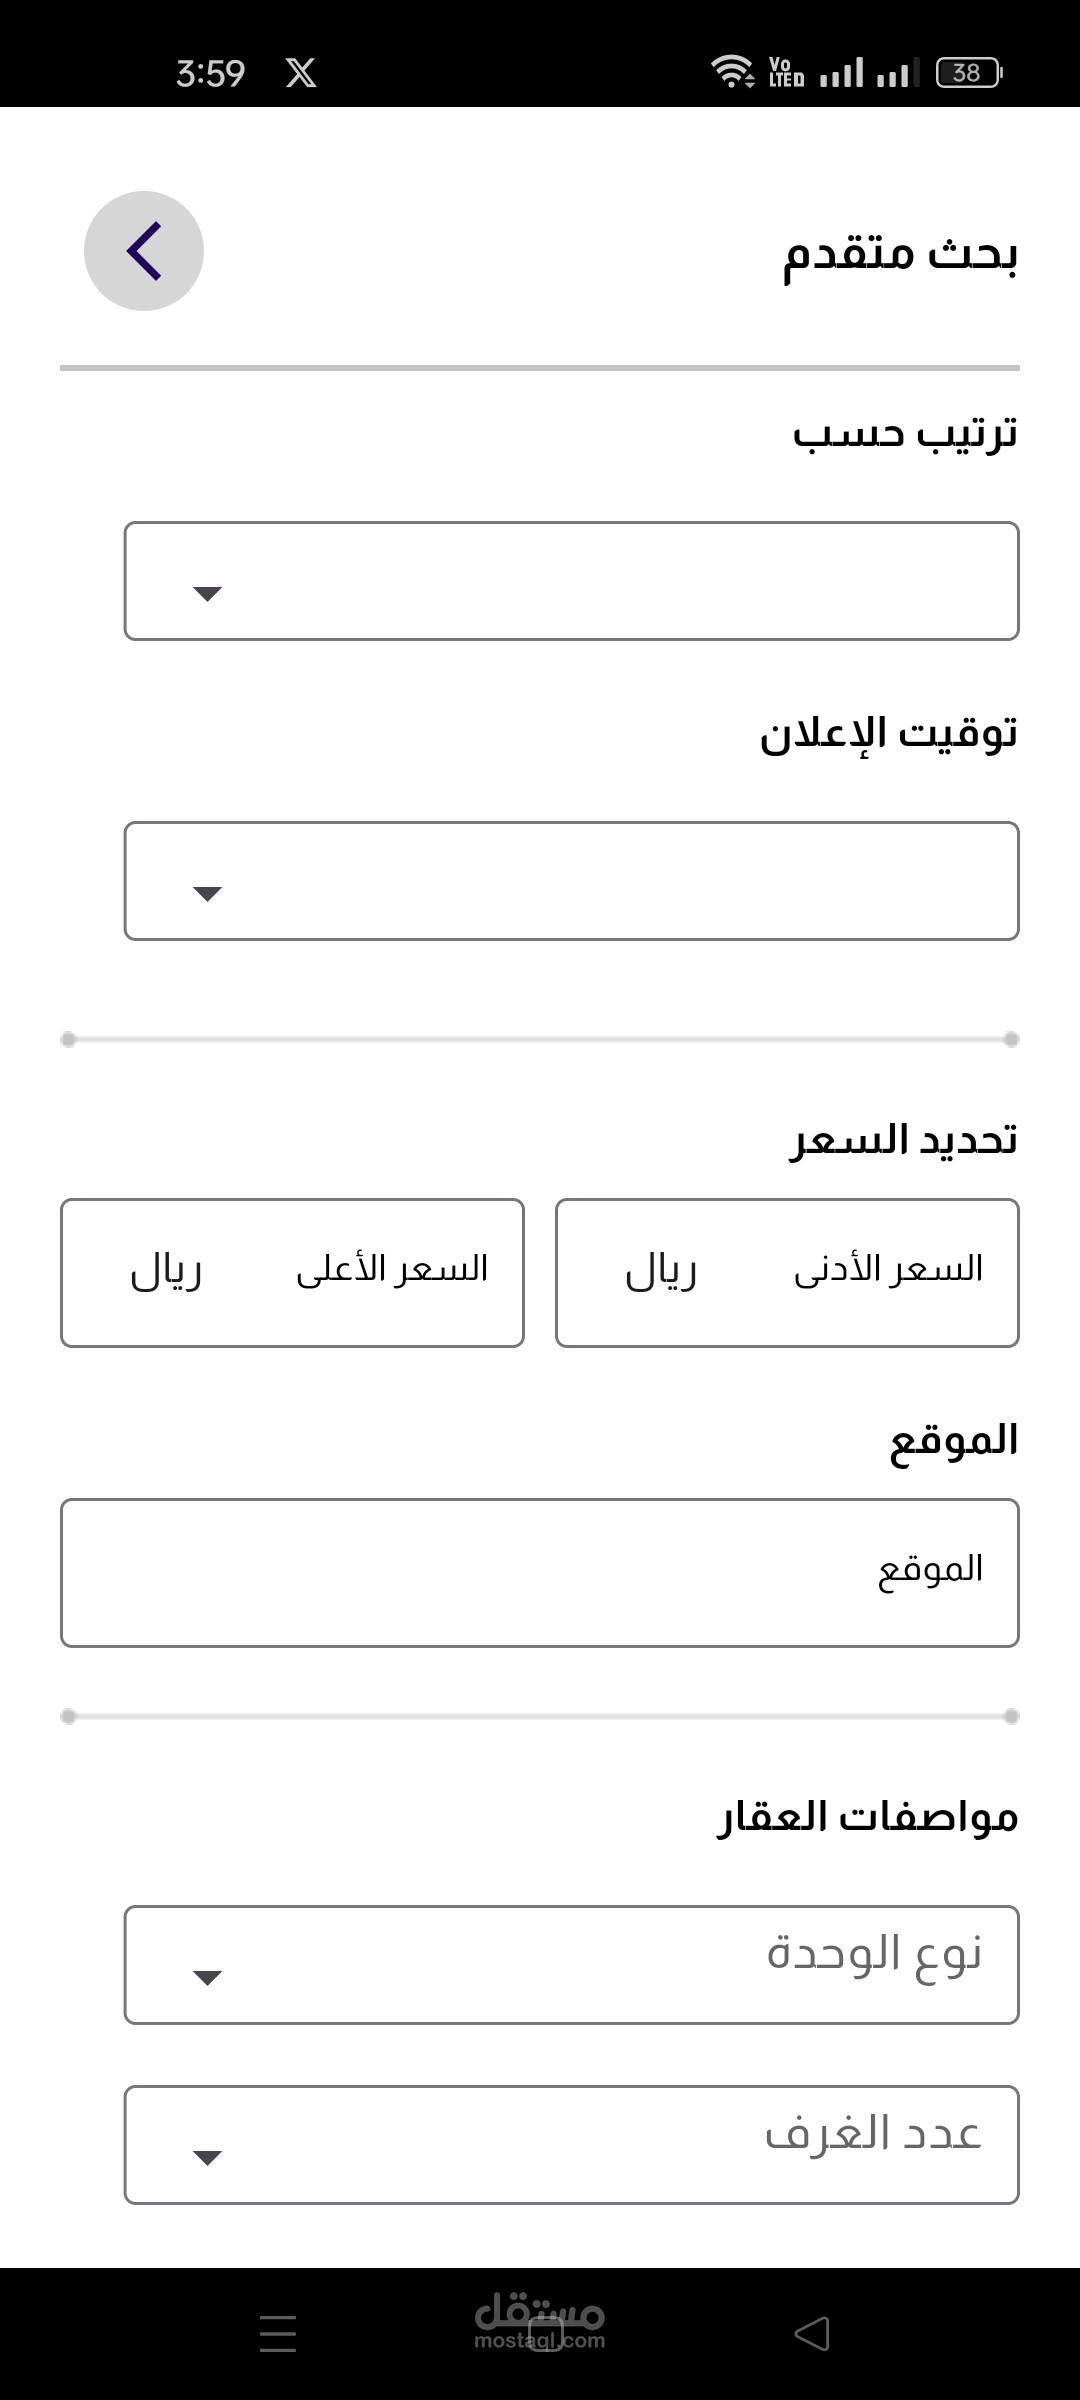Click the السعر الأدنى minimum price field
The image size is (1080, 2400).
pos(787,1273)
